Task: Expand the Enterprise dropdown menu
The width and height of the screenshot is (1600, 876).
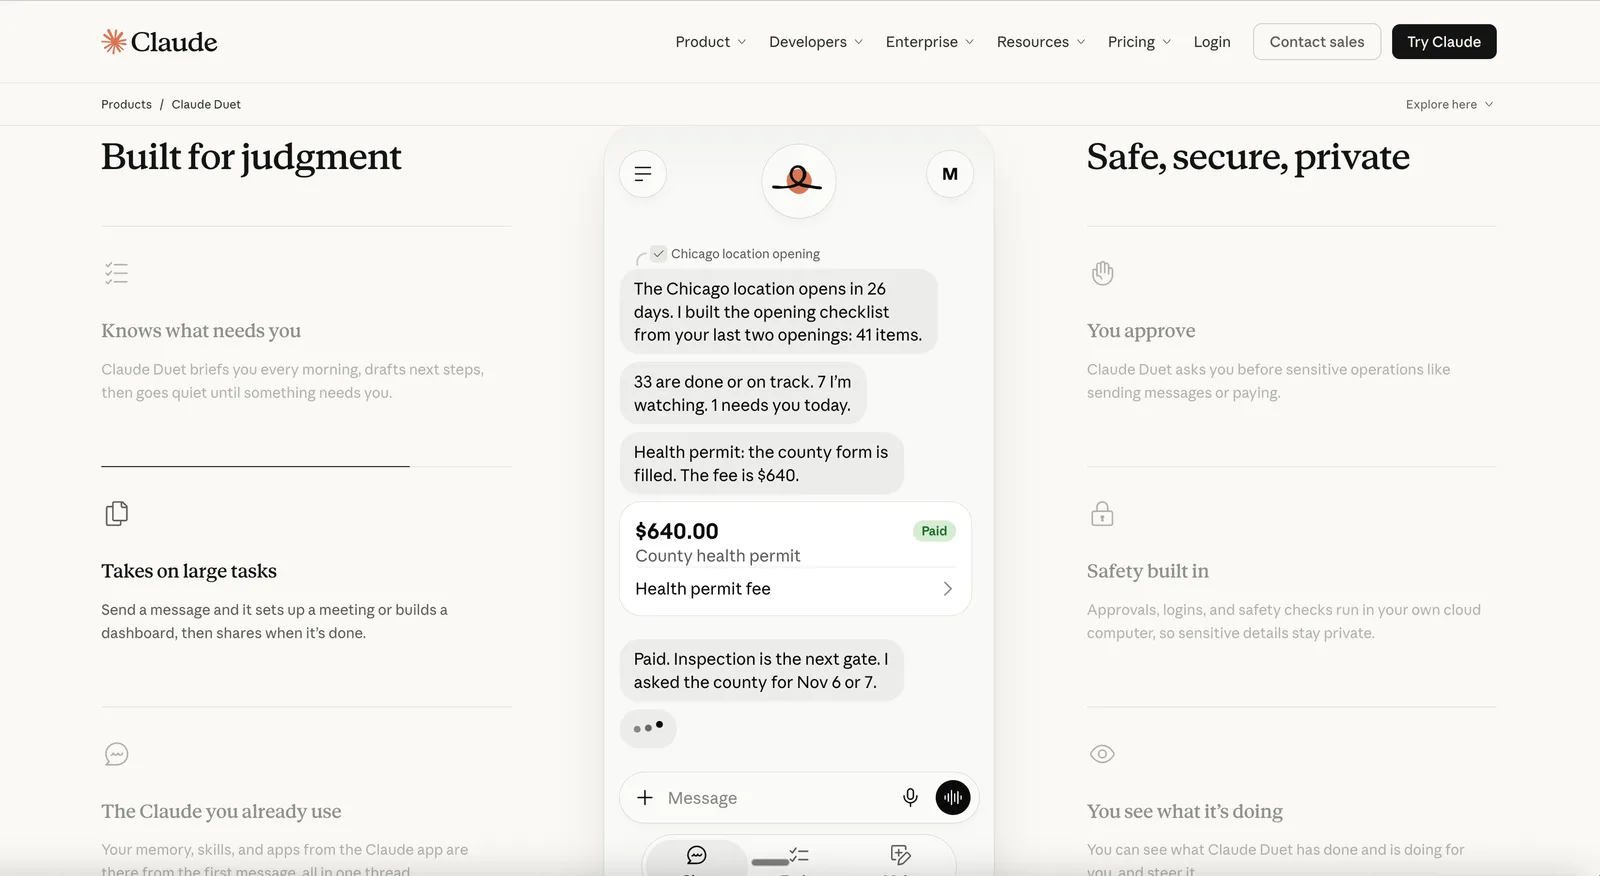Action: click(x=930, y=42)
